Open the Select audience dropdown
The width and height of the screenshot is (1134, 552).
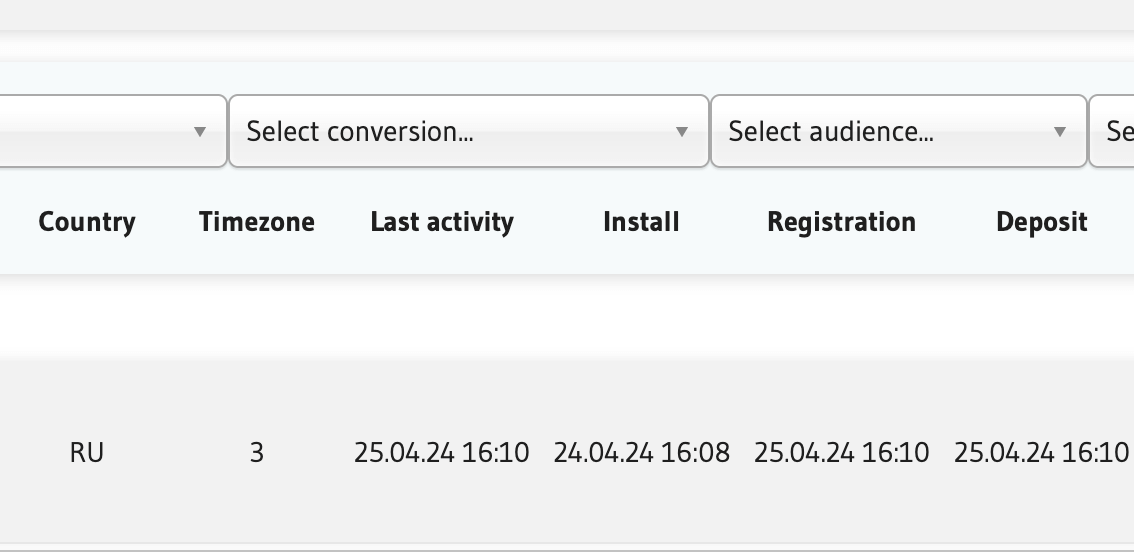tap(880, 131)
